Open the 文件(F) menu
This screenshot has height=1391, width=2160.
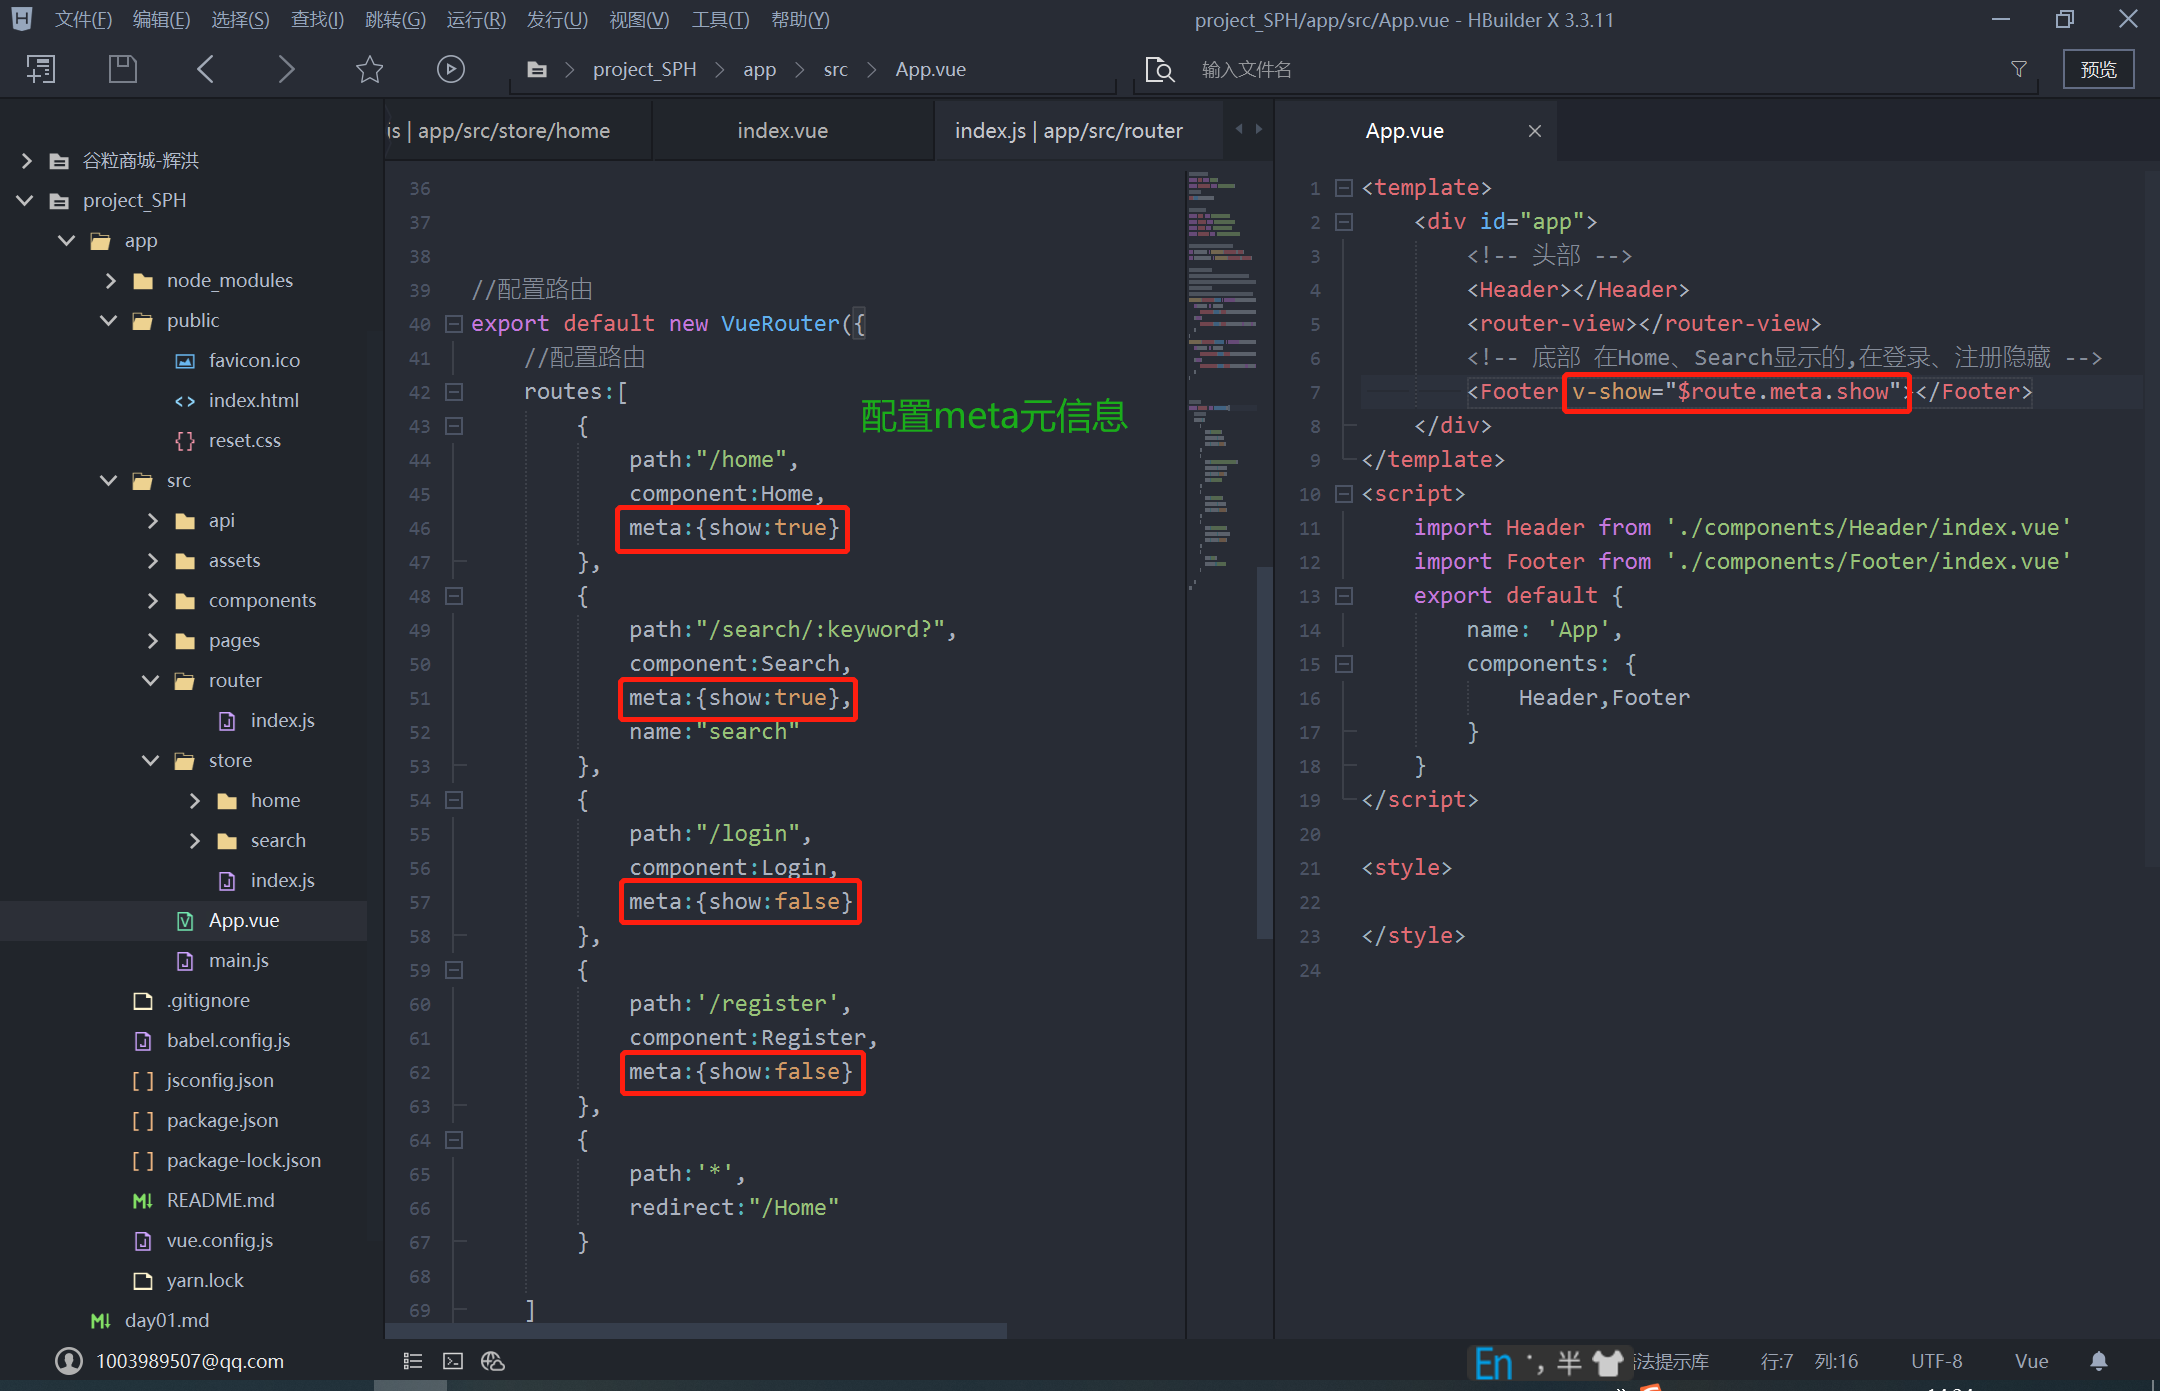pos(83,20)
